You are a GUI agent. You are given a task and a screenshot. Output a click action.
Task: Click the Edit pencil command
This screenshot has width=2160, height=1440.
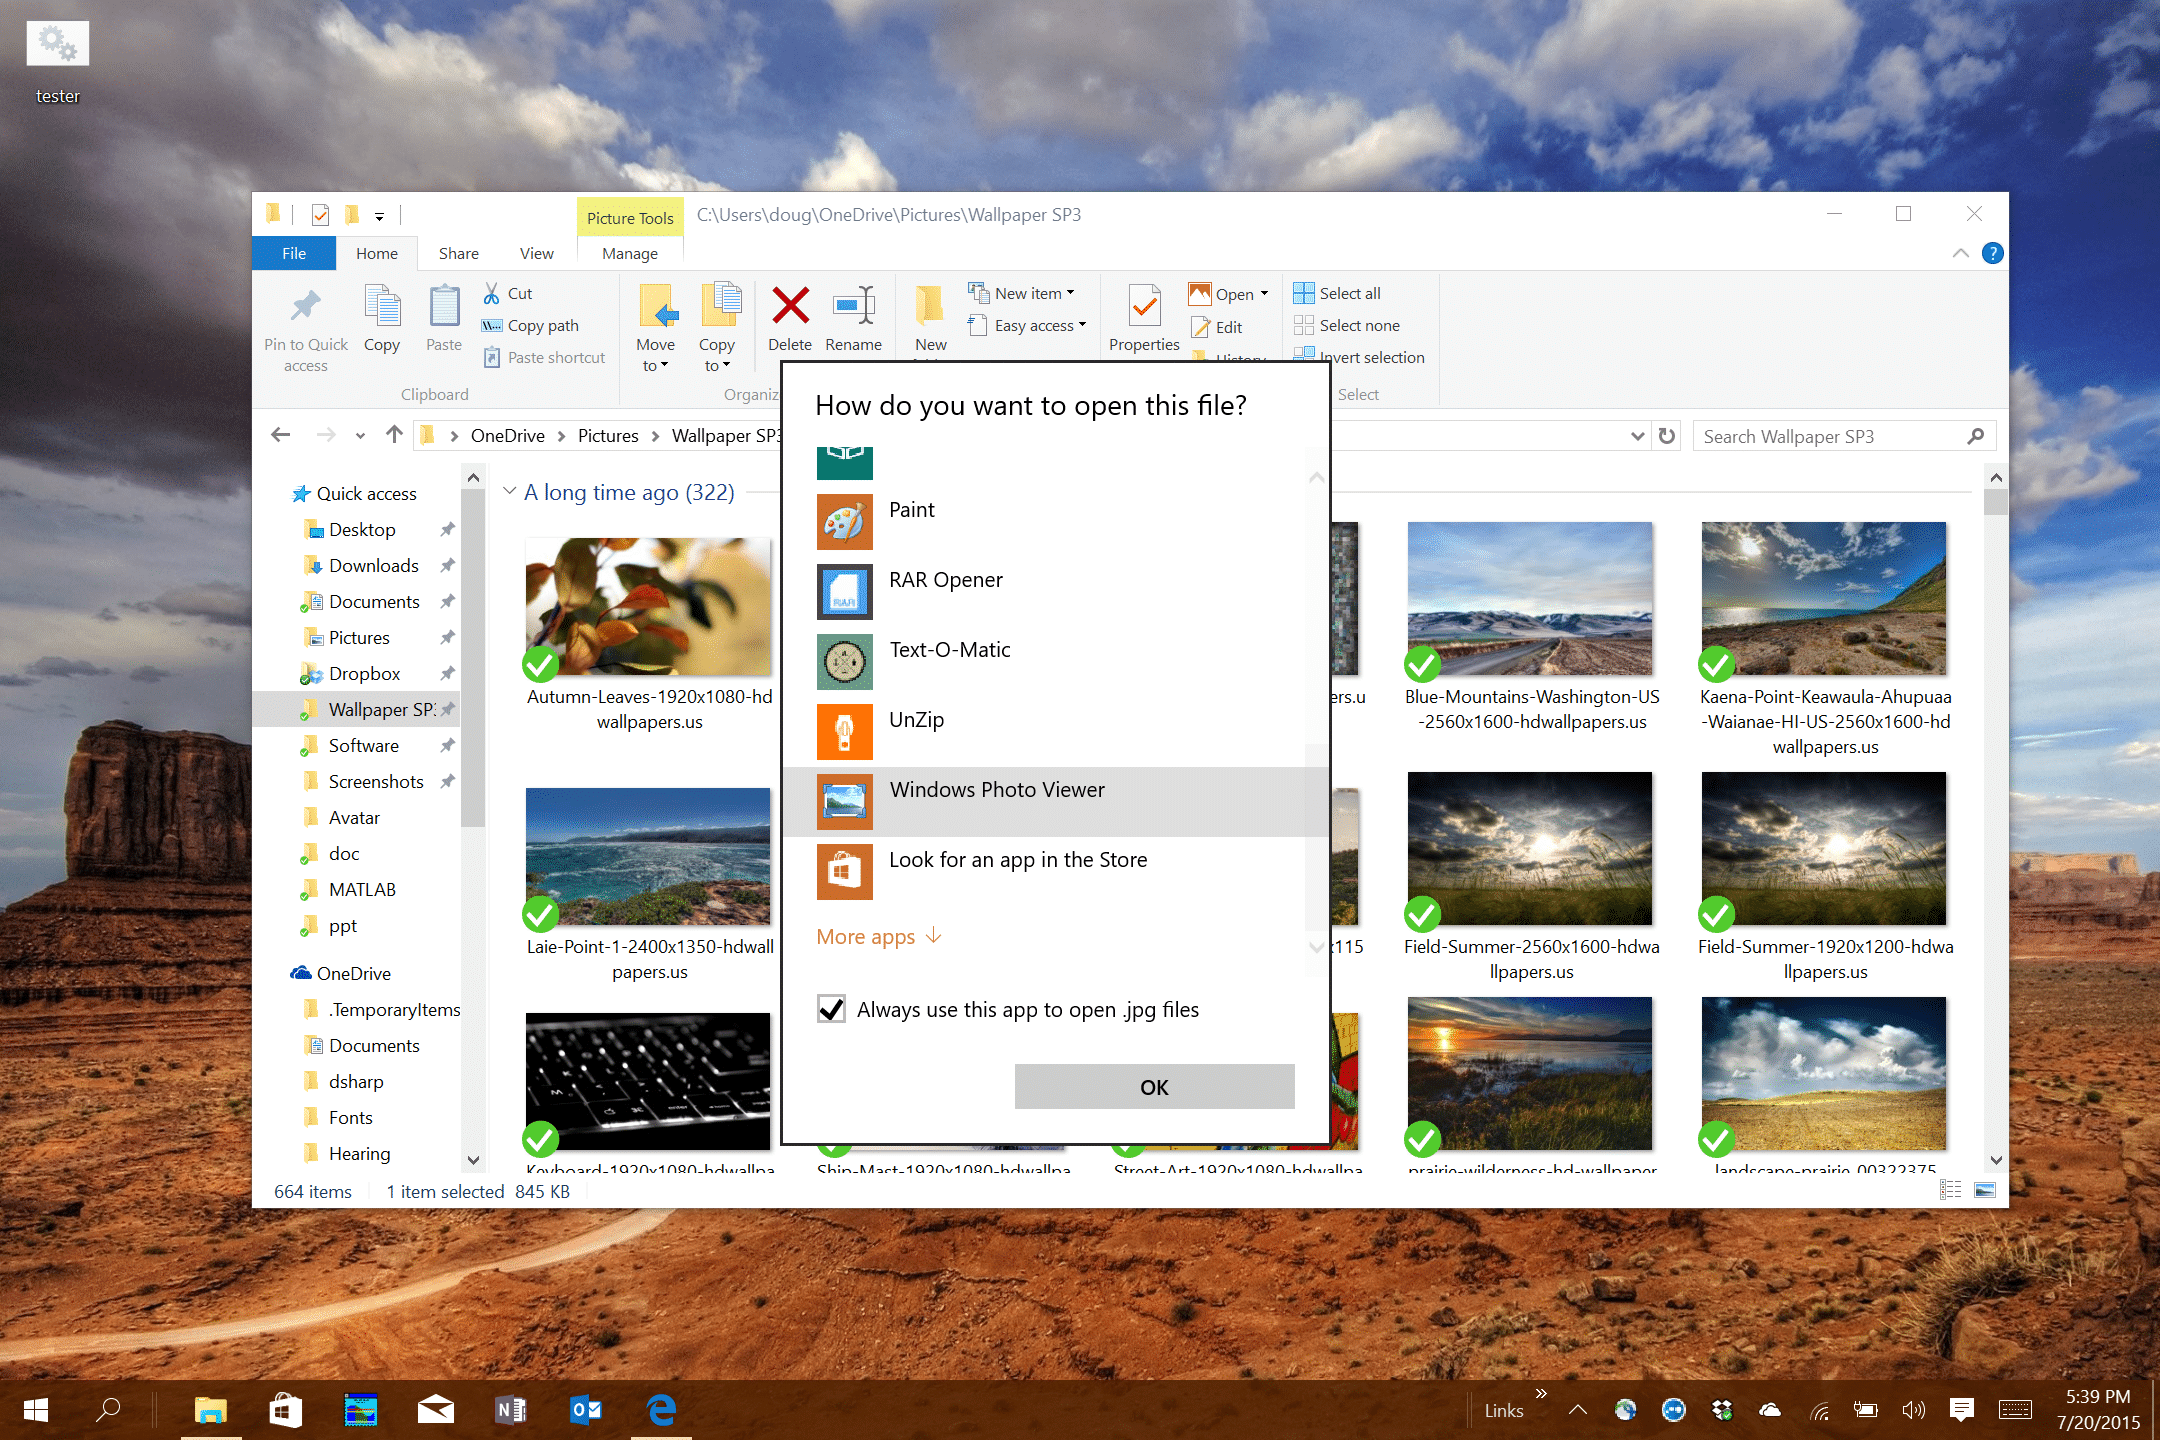1217,327
